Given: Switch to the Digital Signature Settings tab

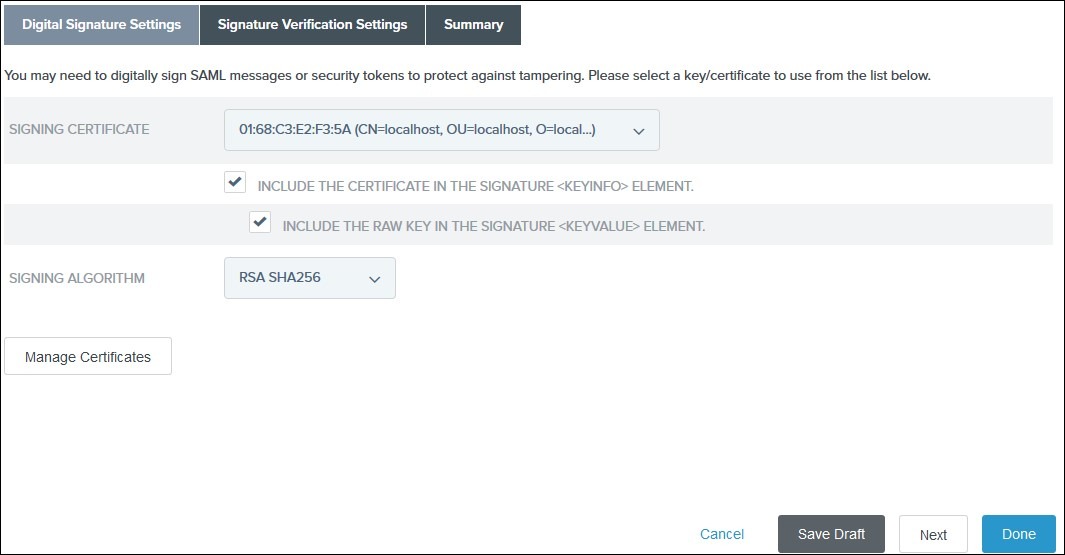Looking at the screenshot, I should [x=101, y=25].
